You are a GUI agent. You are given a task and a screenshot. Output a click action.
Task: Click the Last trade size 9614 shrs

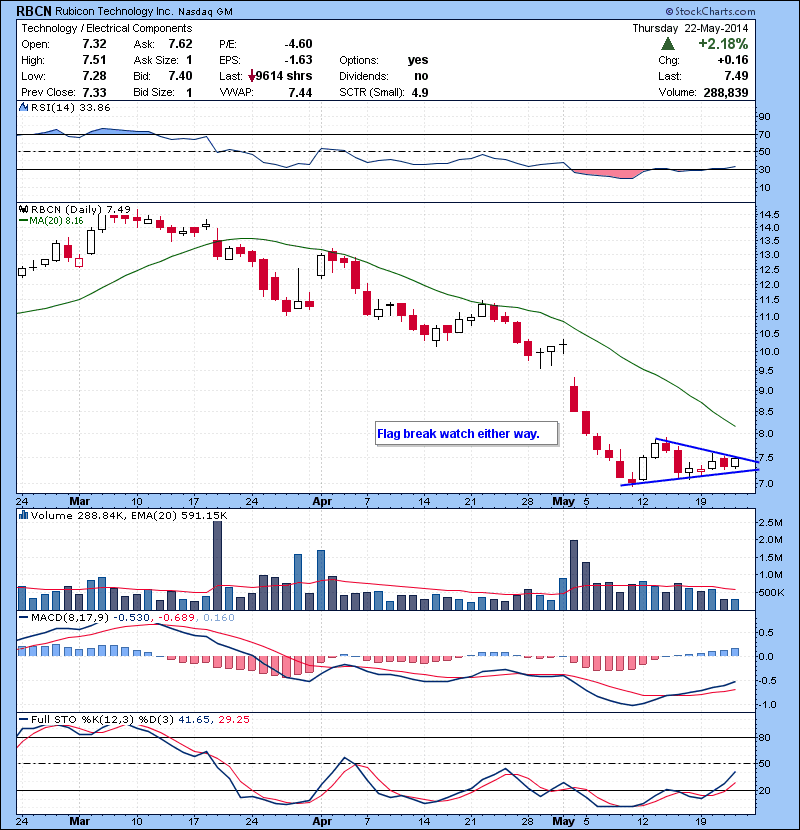(284, 76)
